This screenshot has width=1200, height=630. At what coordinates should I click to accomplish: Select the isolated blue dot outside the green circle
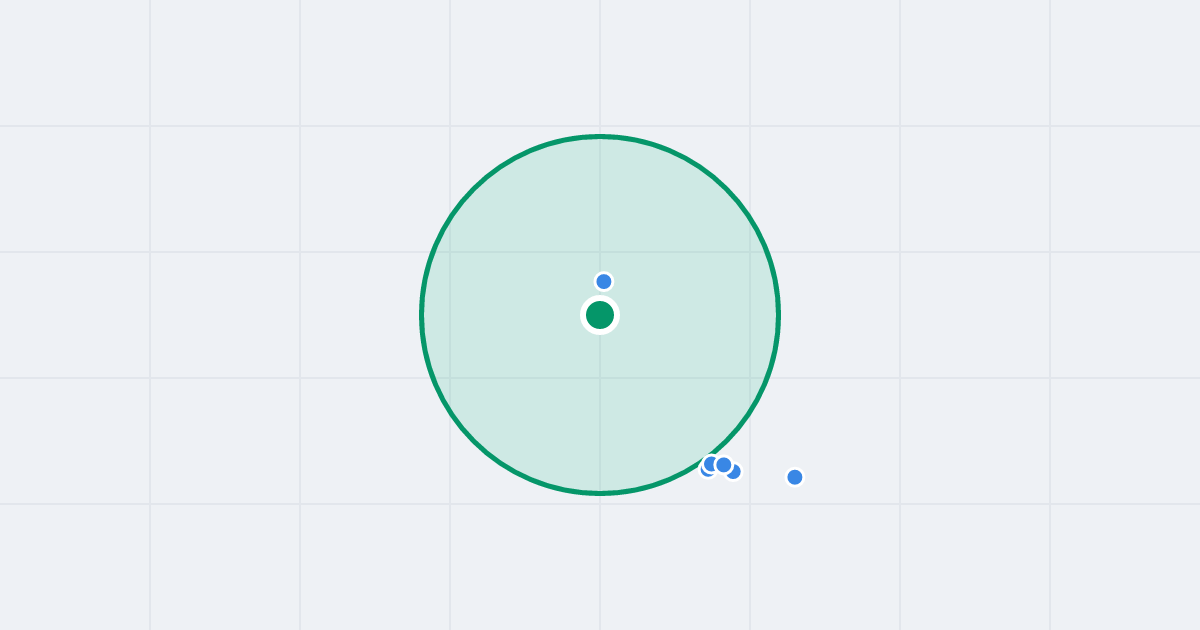[795, 477]
